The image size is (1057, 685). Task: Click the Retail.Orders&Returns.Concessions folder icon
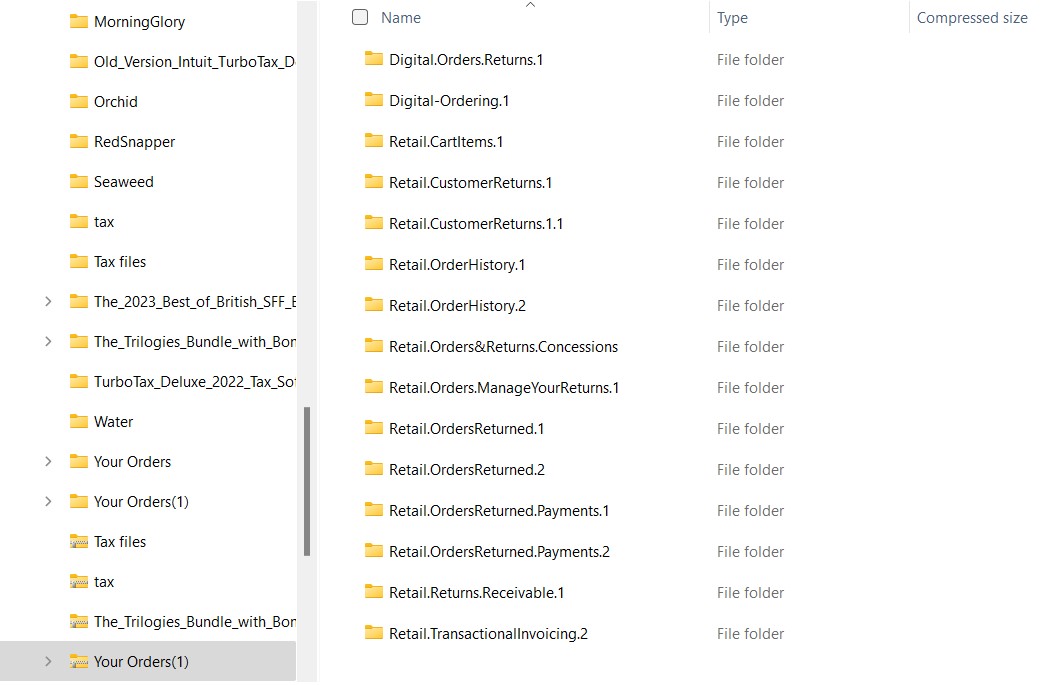[372, 346]
